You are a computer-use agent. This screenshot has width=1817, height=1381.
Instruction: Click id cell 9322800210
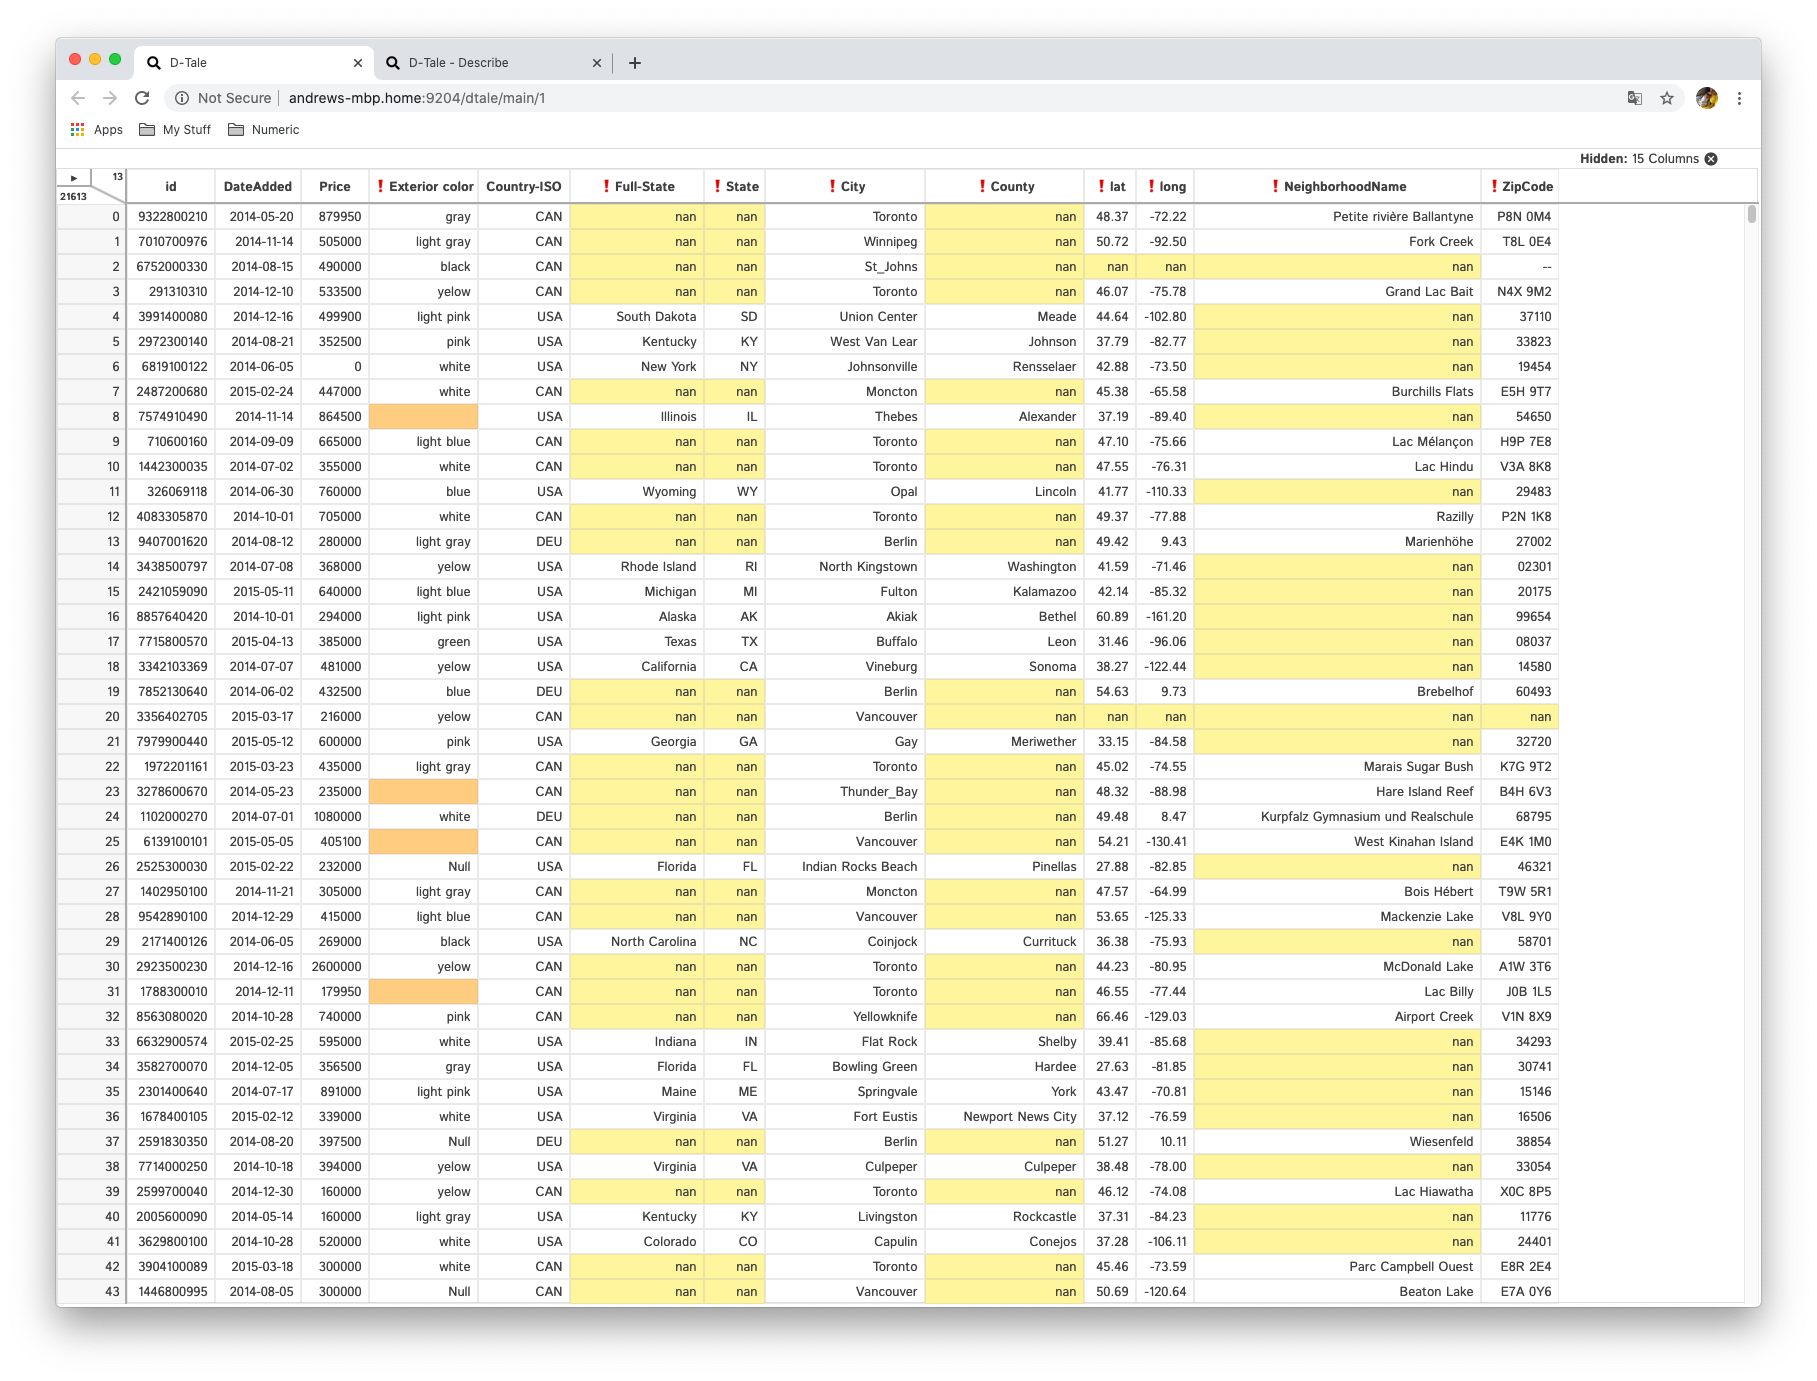click(171, 217)
